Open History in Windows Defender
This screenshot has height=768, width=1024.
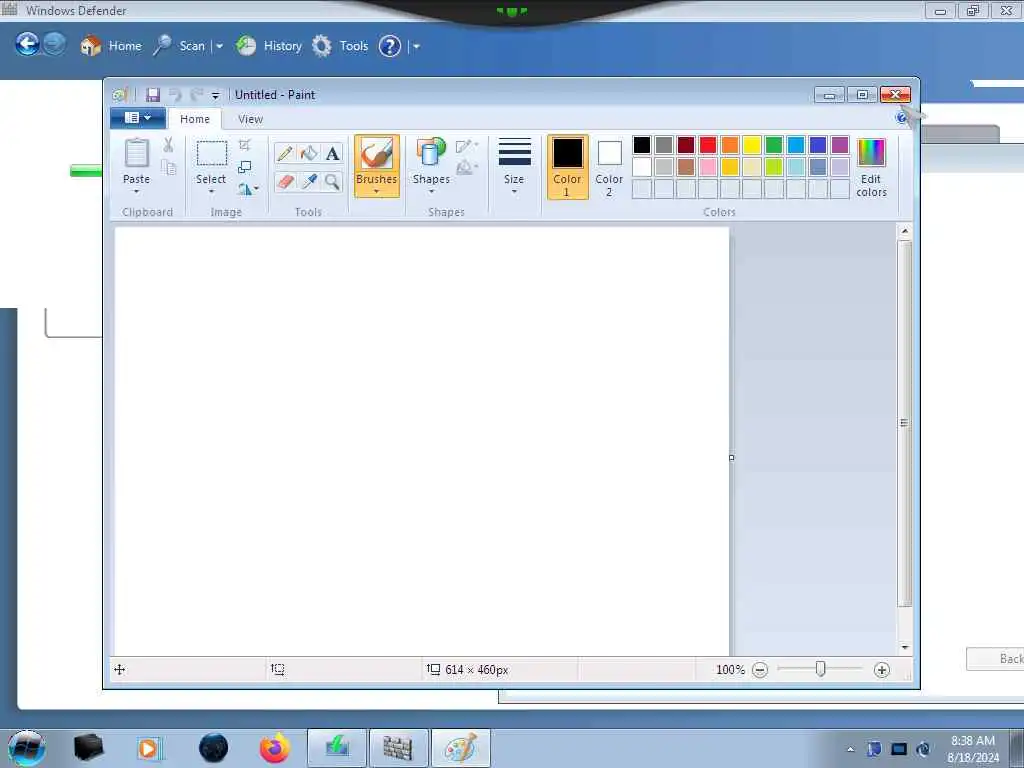click(269, 46)
